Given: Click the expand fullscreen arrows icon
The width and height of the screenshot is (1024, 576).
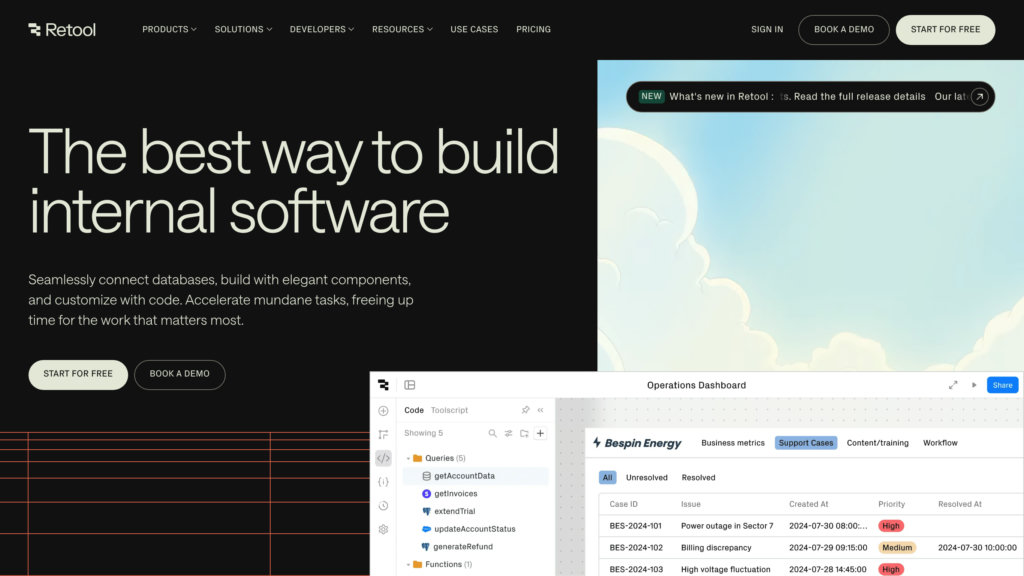Looking at the screenshot, I should click(953, 385).
